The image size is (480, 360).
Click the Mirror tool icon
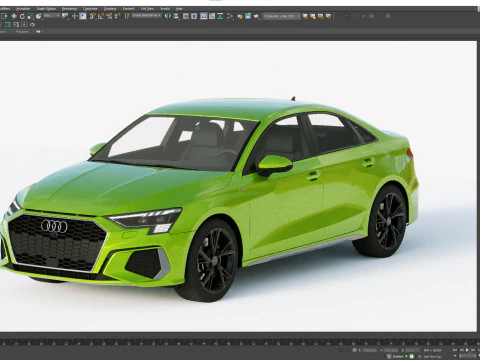[169, 16]
